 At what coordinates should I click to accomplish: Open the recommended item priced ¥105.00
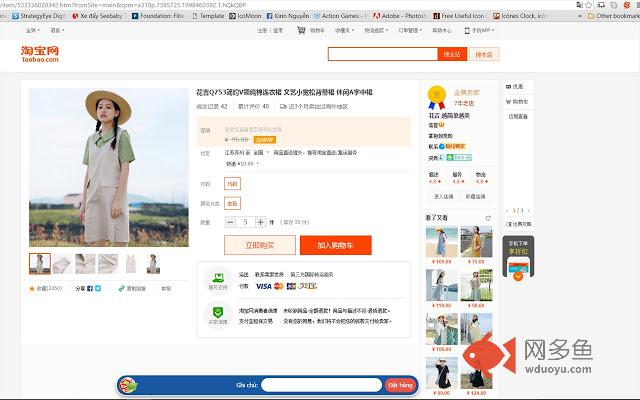coord(442,242)
